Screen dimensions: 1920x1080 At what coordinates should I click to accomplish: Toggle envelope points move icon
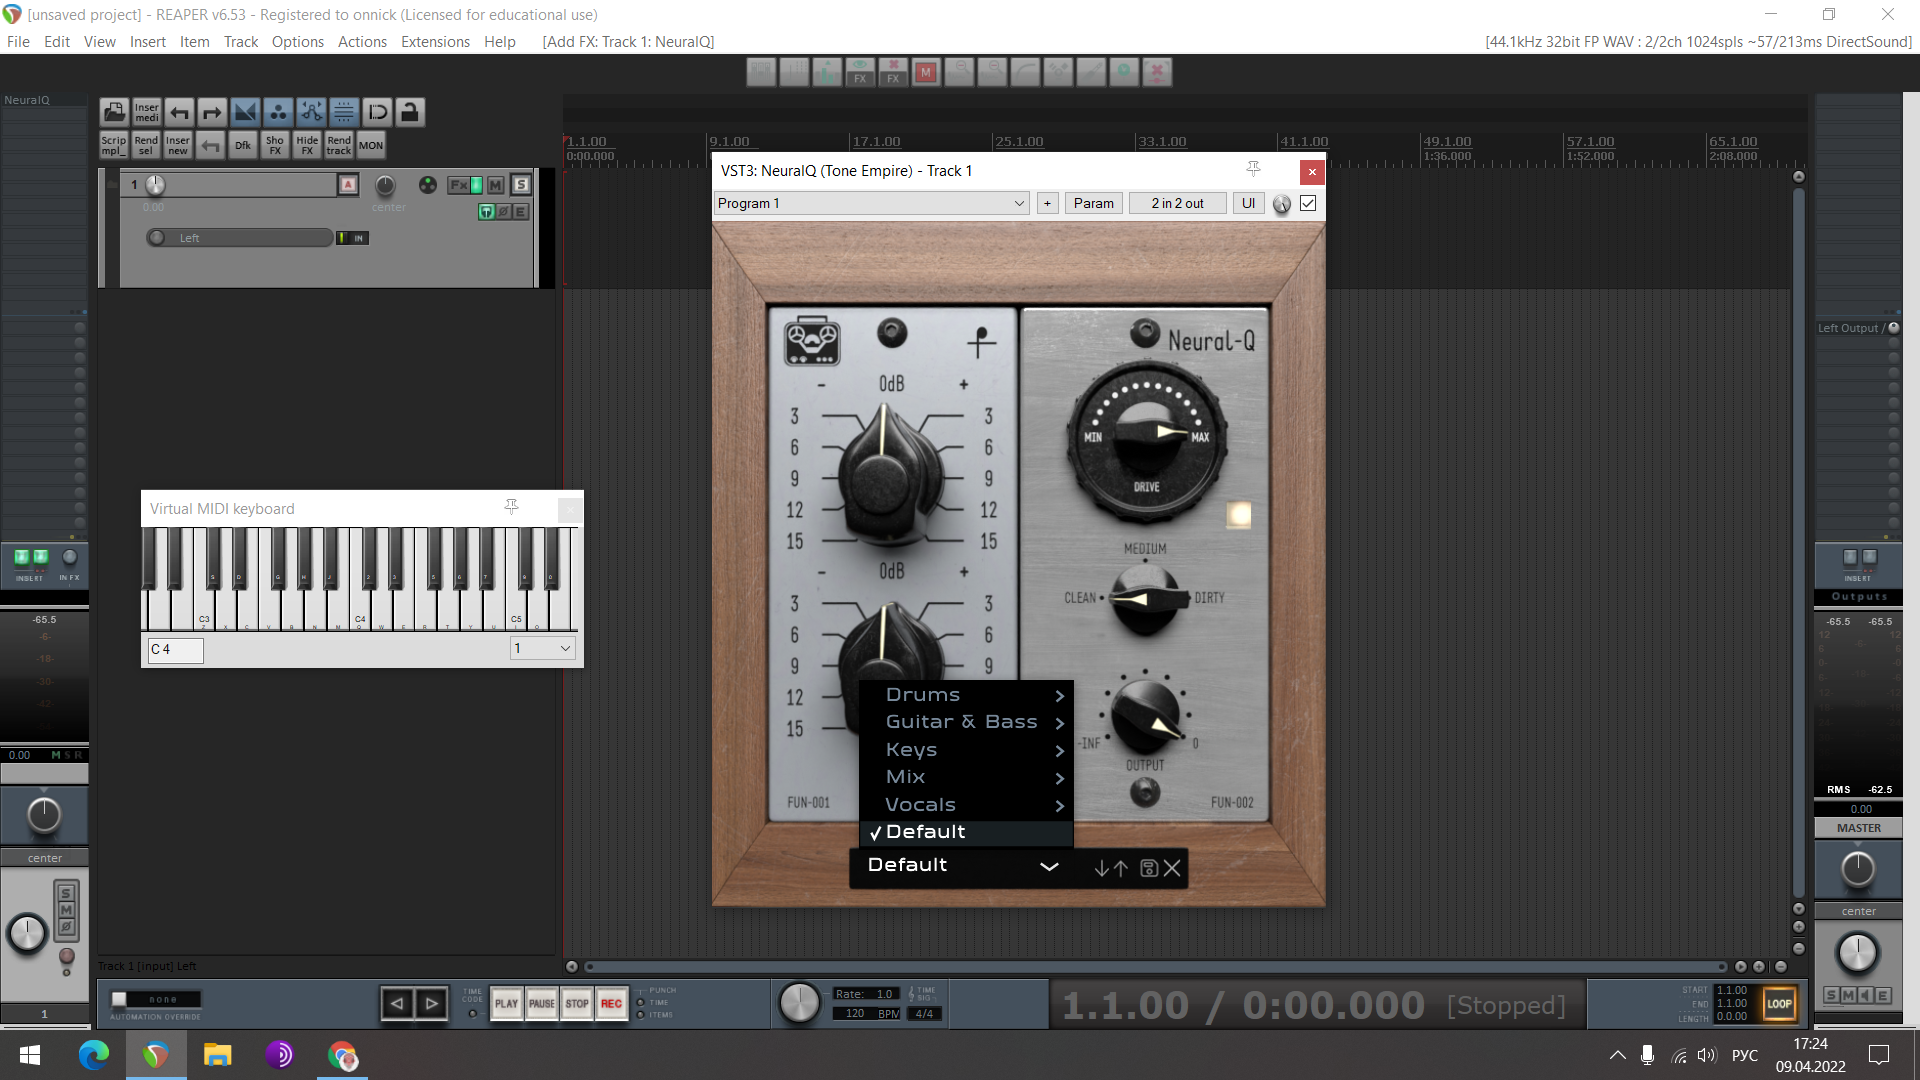[311, 112]
